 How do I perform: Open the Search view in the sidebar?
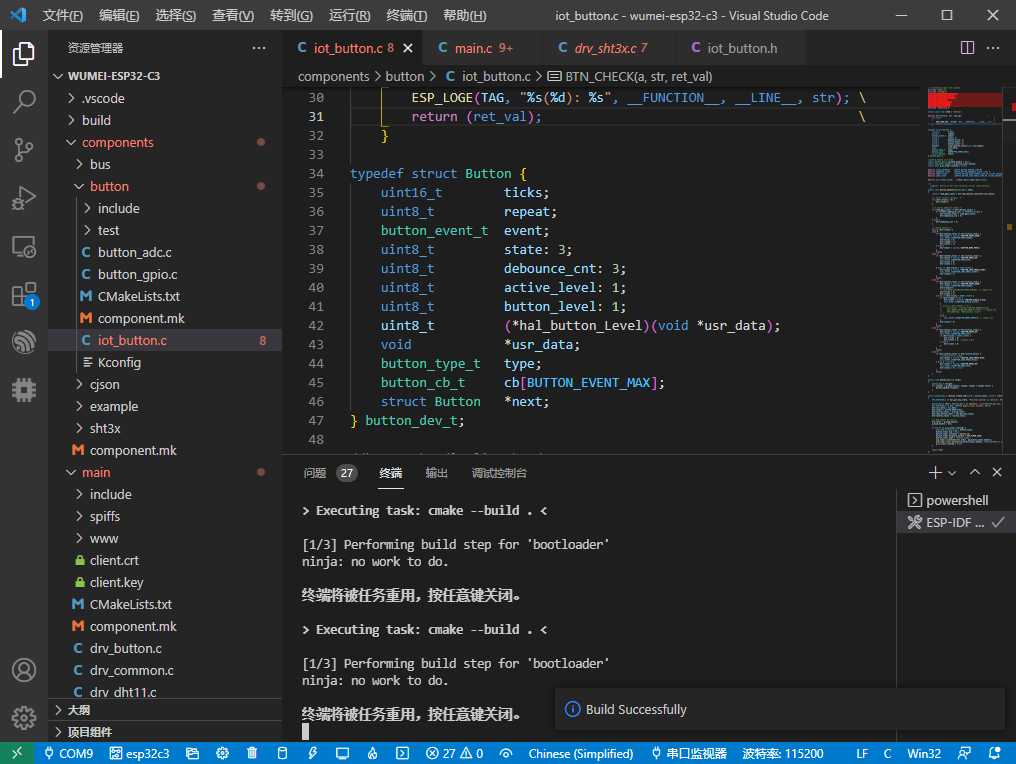click(24, 101)
